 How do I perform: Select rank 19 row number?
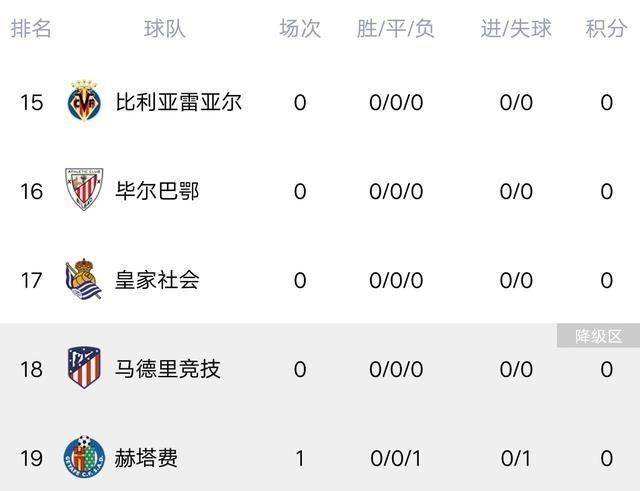point(31,458)
